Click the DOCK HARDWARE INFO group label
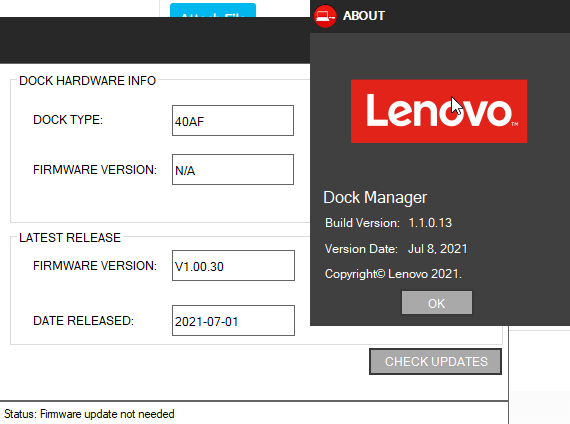The height and width of the screenshot is (424, 570). [88, 80]
